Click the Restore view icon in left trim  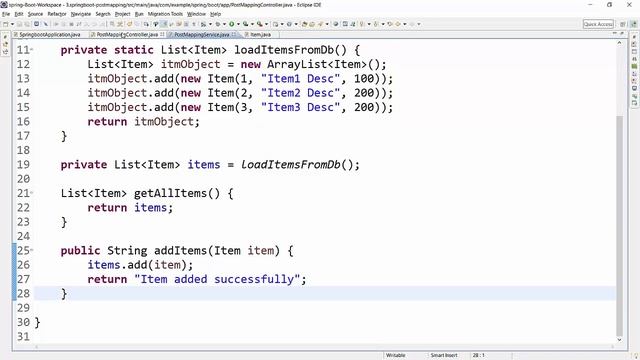click(5, 37)
